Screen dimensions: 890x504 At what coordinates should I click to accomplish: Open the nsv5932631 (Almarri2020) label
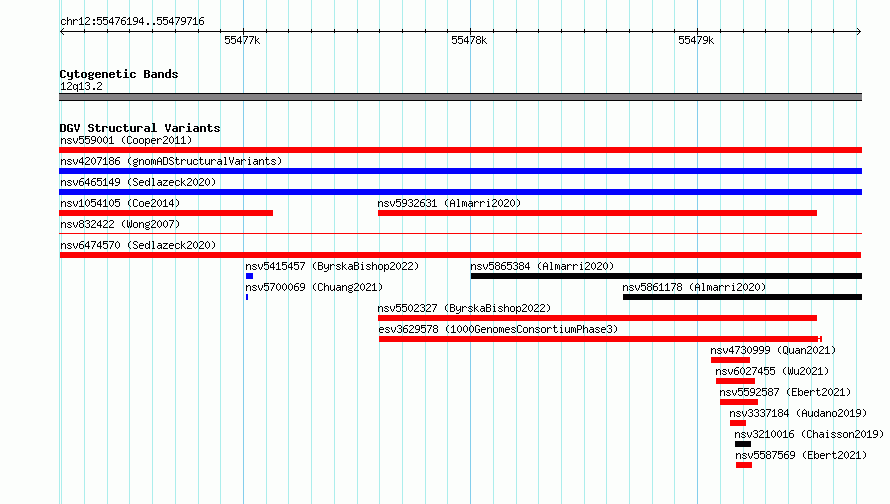point(449,203)
